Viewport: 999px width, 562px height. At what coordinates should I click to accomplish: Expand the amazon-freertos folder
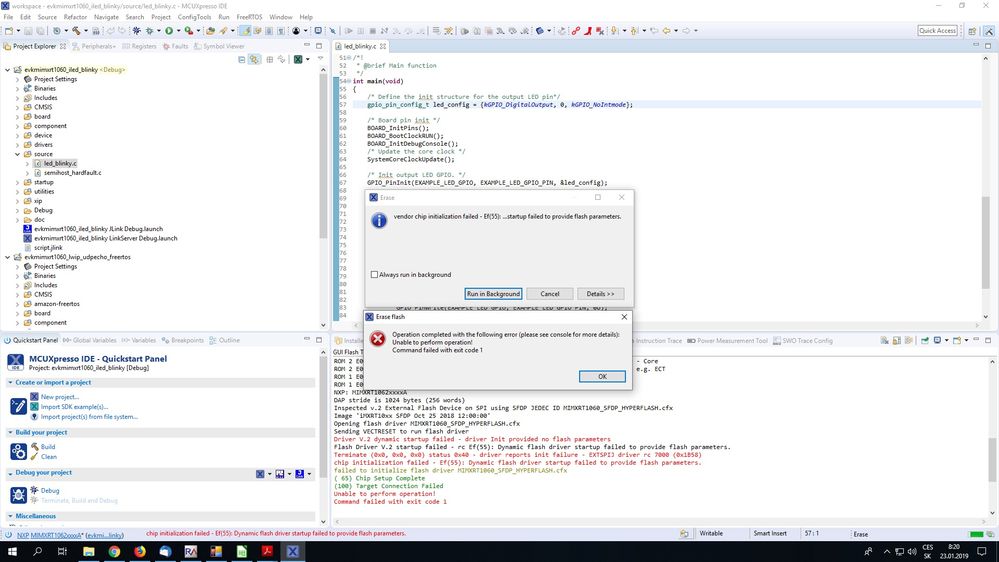click(x=18, y=304)
